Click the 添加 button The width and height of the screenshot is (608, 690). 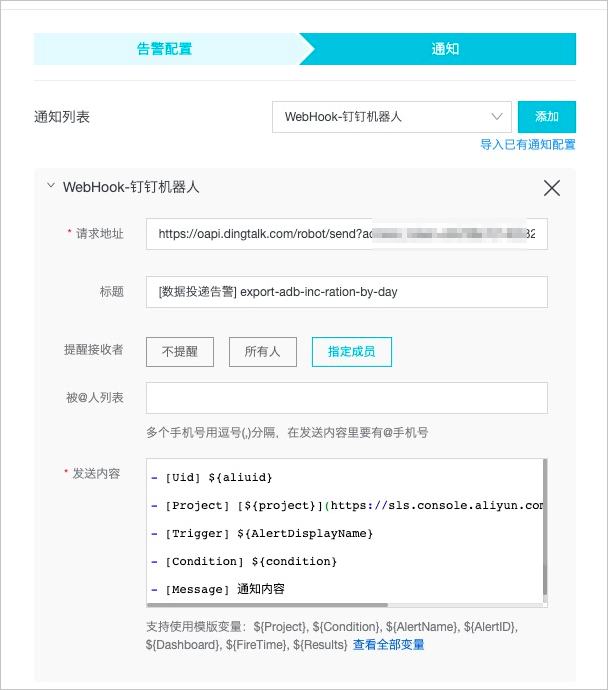[547, 117]
